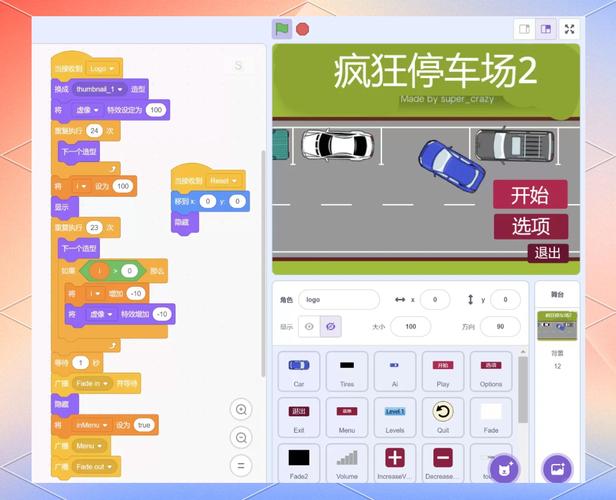
Task: Open the effect dropdown in change effect block
Action: tap(101, 314)
